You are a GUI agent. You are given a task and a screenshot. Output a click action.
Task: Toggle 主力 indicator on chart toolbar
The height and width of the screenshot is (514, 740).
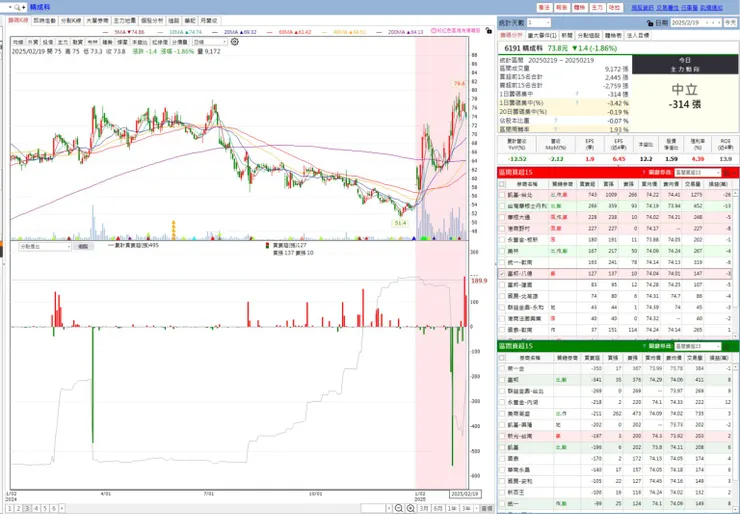pos(63,42)
